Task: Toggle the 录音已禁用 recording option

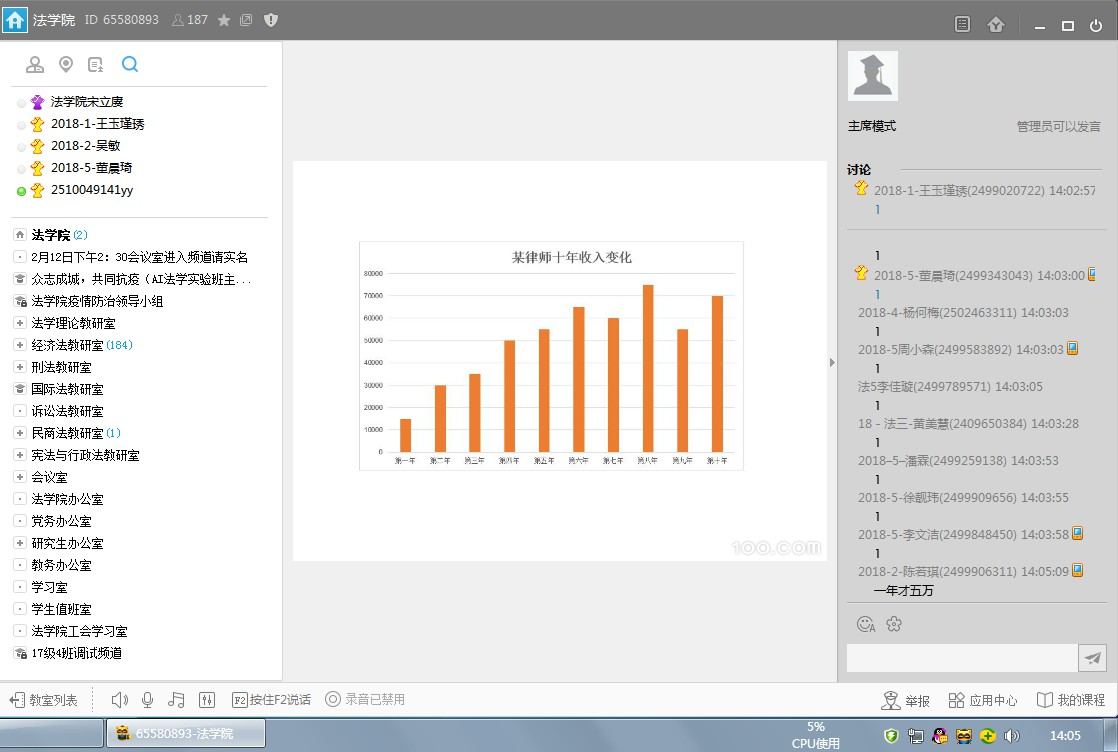Action: pyautogui.click(x=365, y=700)
